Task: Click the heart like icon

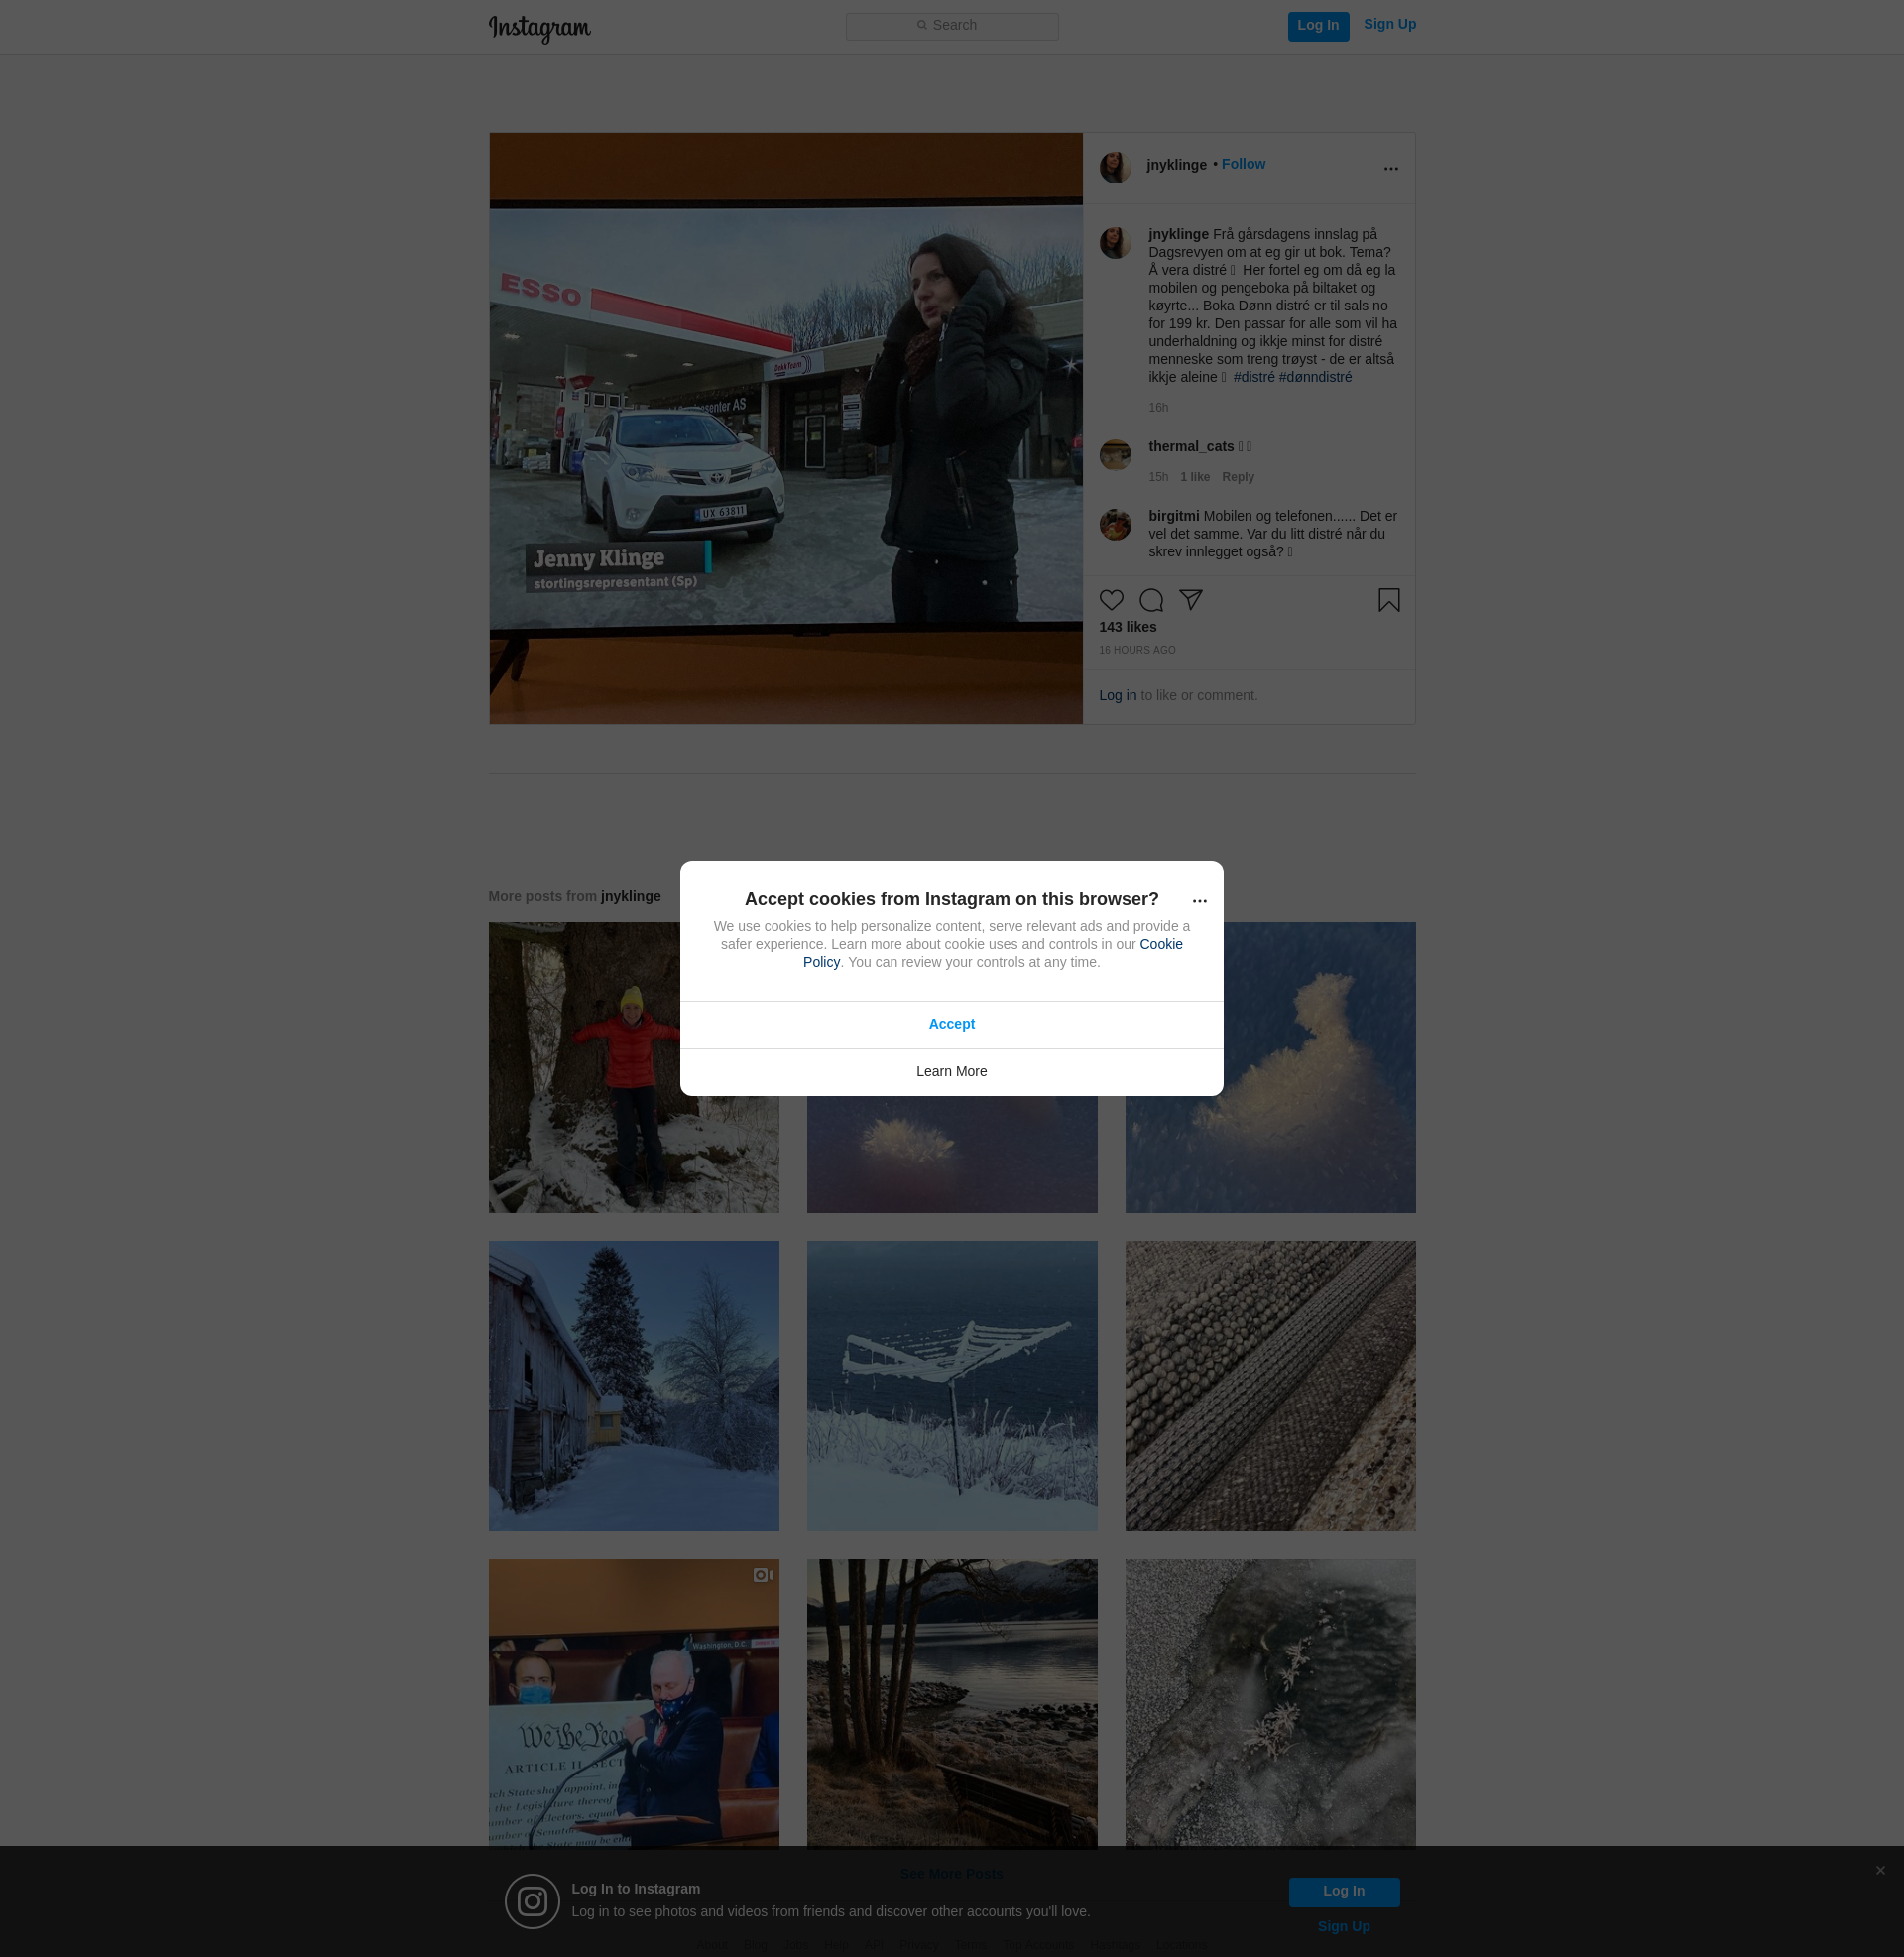Action: coord(1111,600)
